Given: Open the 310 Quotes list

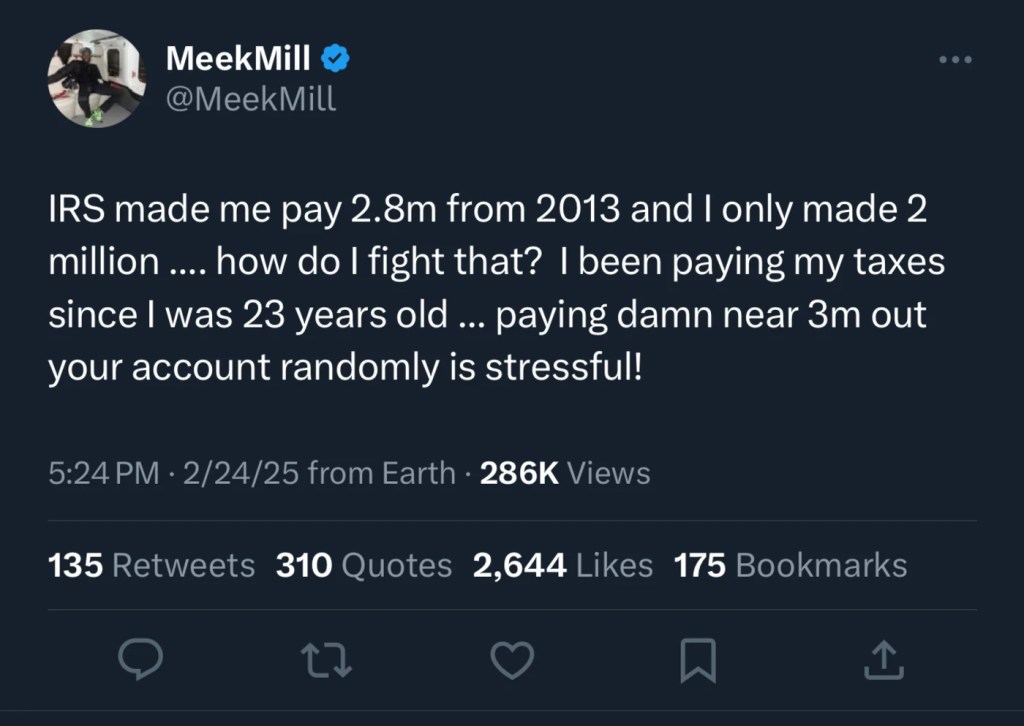Looking at the screenshot, I should coord(364,566).
